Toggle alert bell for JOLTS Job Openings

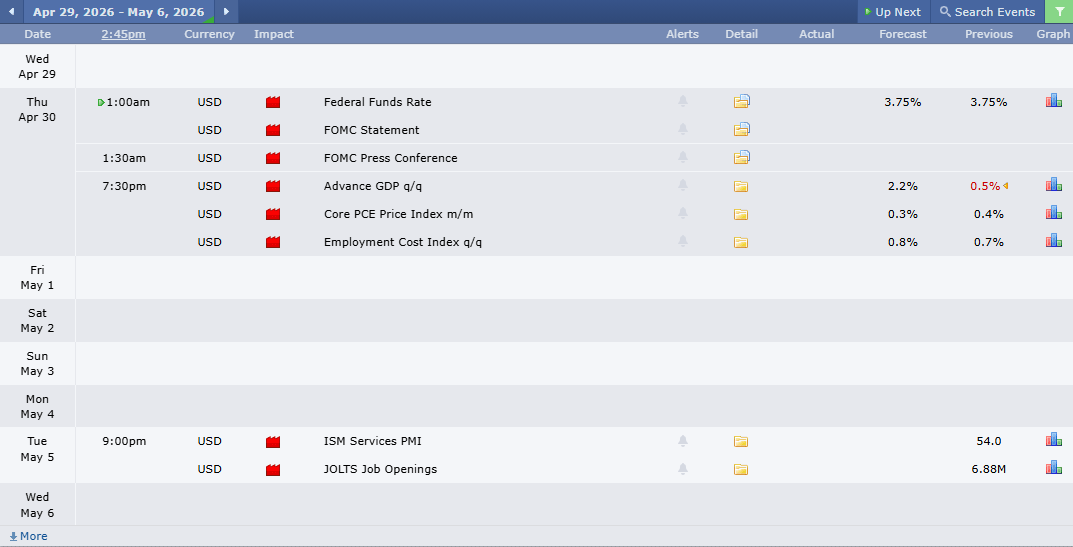pyautogui.click(x=683, y=469)
